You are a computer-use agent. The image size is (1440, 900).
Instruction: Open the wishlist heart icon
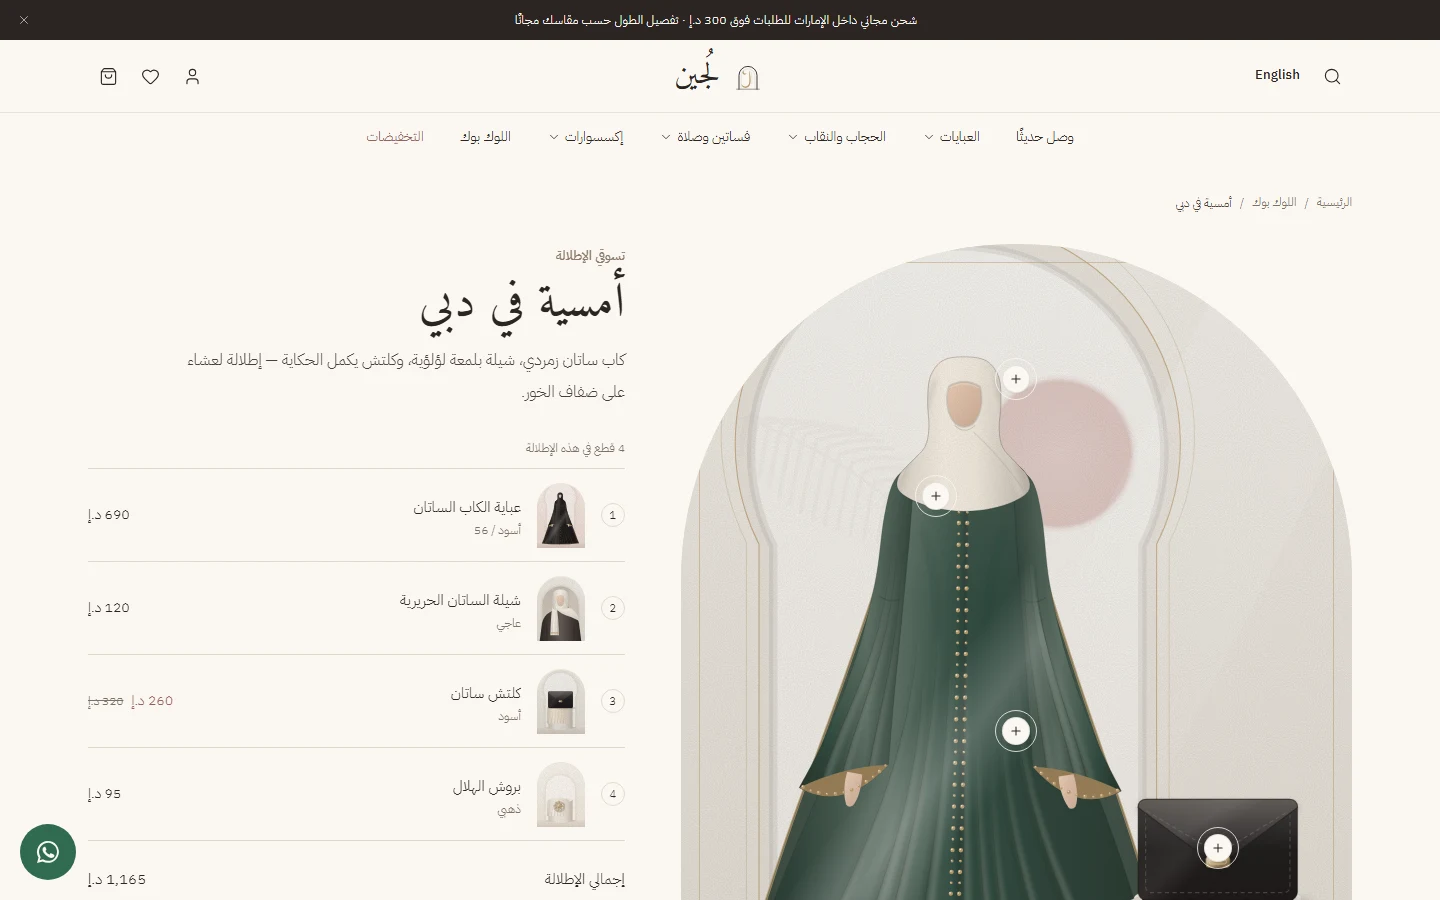(x=150, y=77)
